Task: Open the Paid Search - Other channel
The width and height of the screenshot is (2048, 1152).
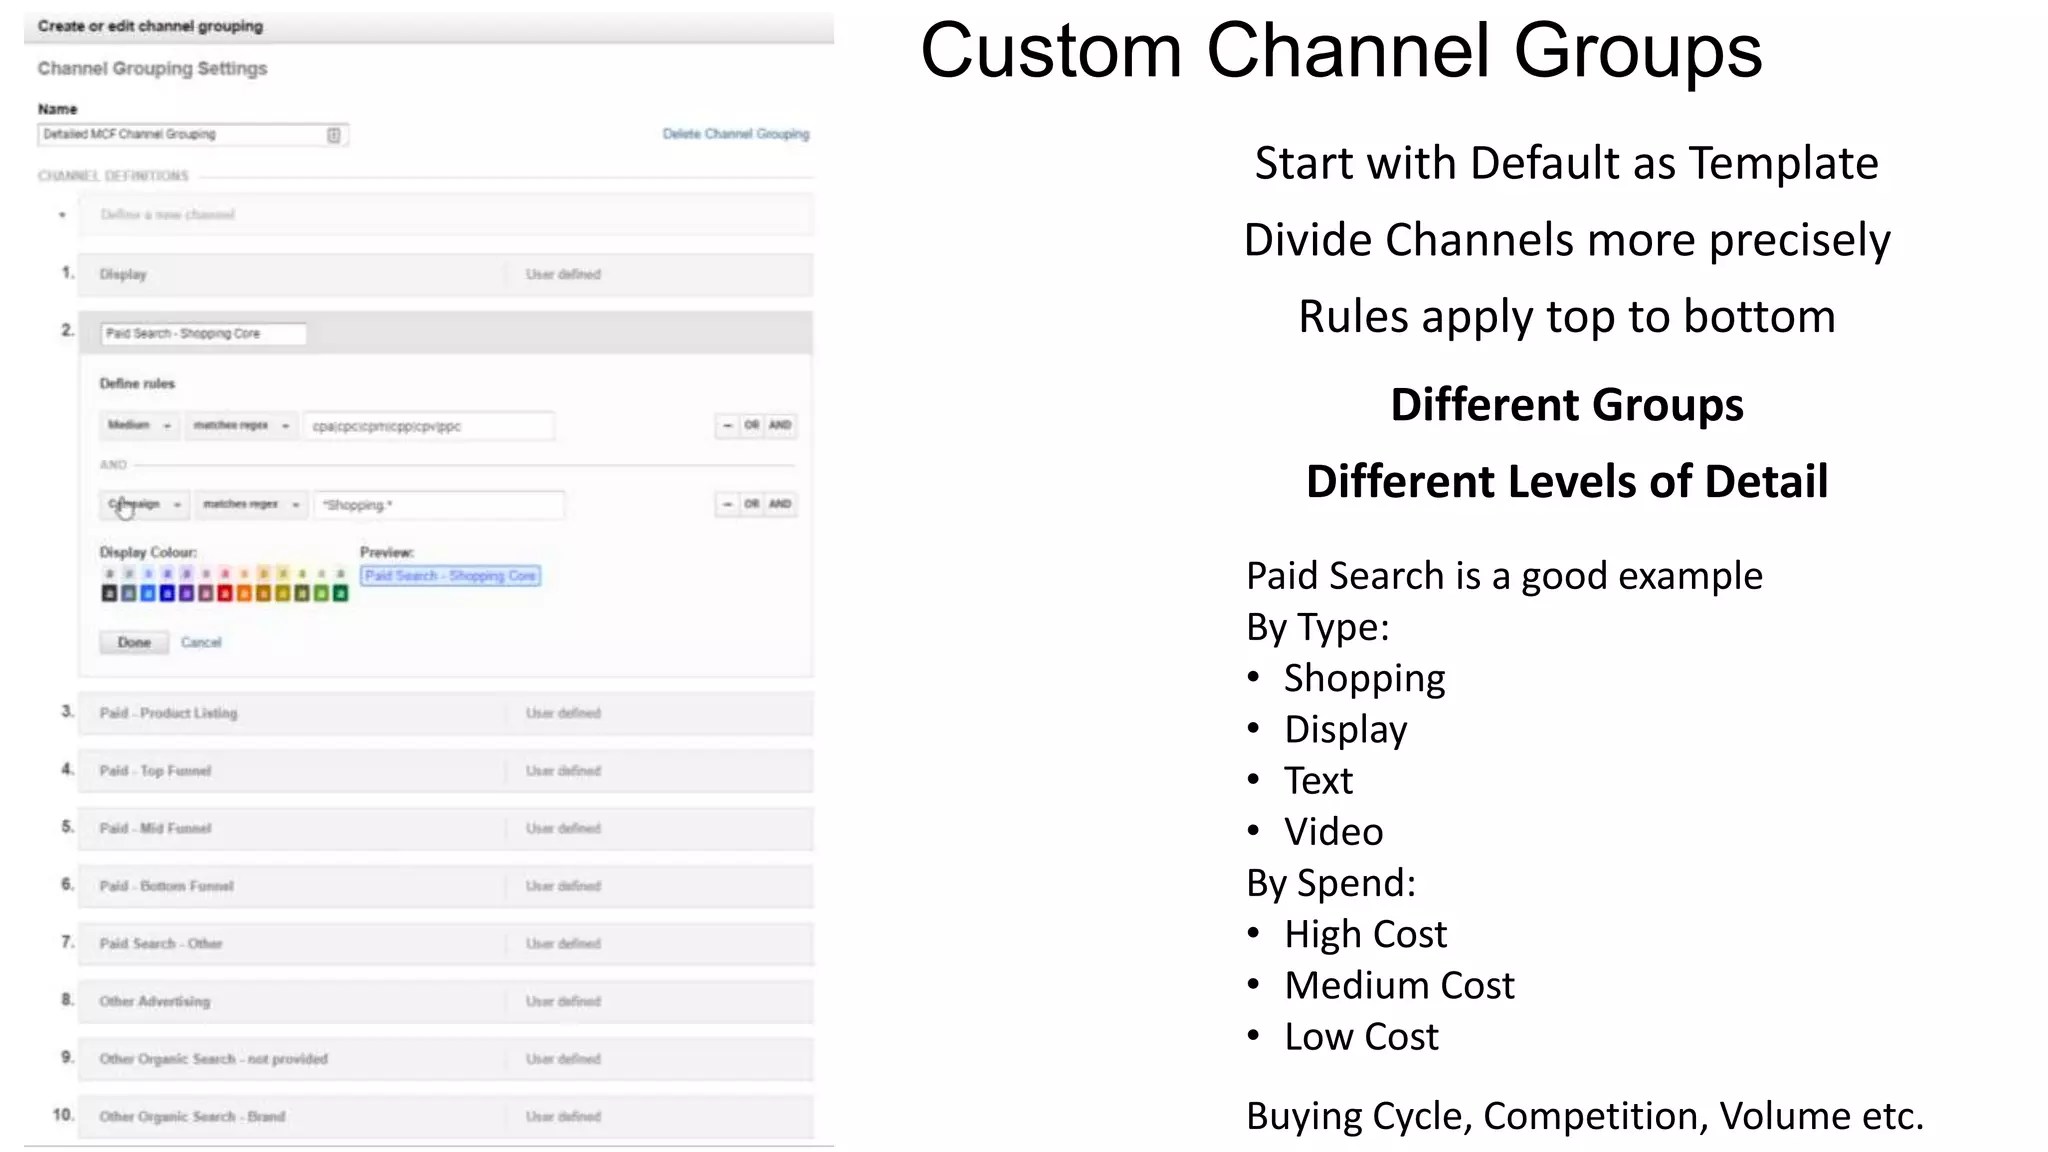Action: (446, 943)
